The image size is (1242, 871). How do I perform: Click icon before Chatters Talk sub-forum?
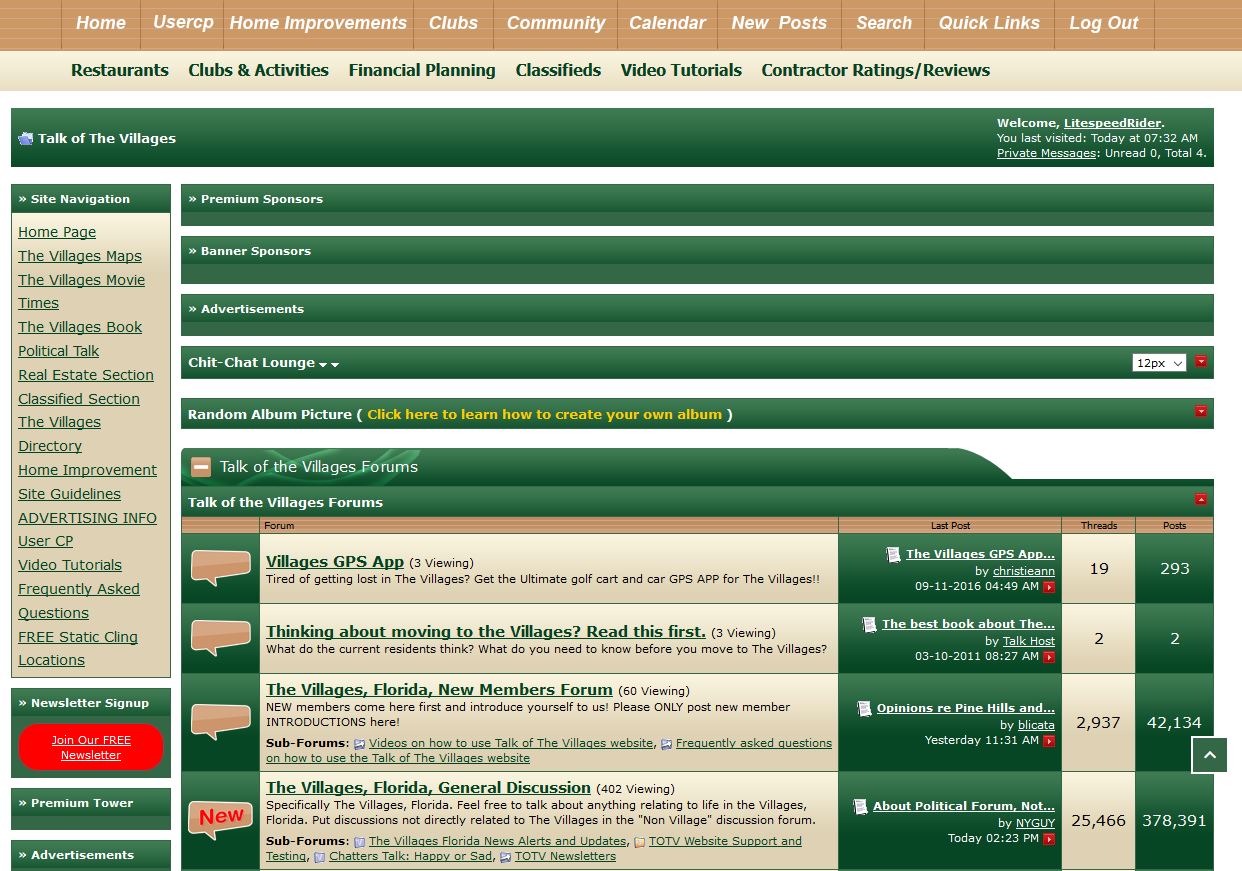click(x=320, y=857)
